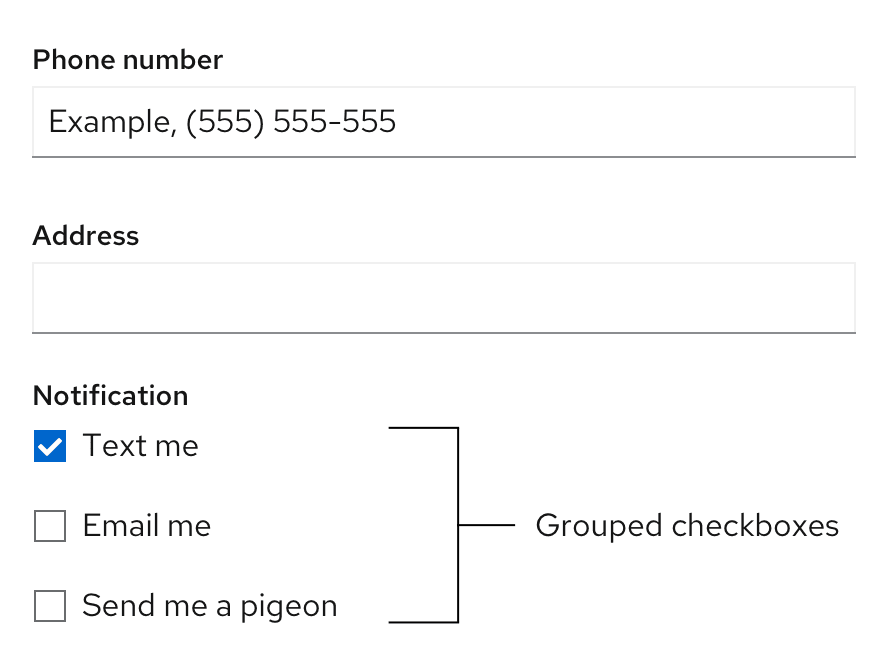Click the Notification group heading
Viewport: 886px width, 670px height.
(111, 396)
